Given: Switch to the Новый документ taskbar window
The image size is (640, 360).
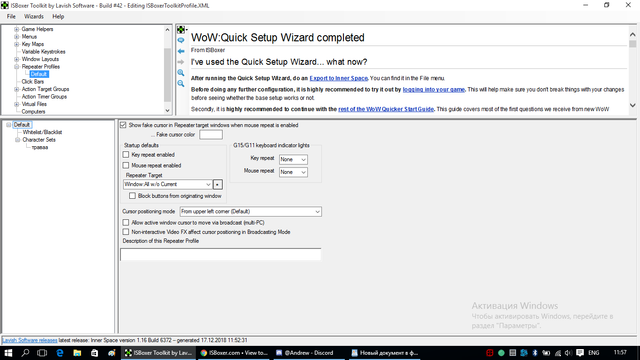Looking at the screenshot, I should (x=384, y=353).
